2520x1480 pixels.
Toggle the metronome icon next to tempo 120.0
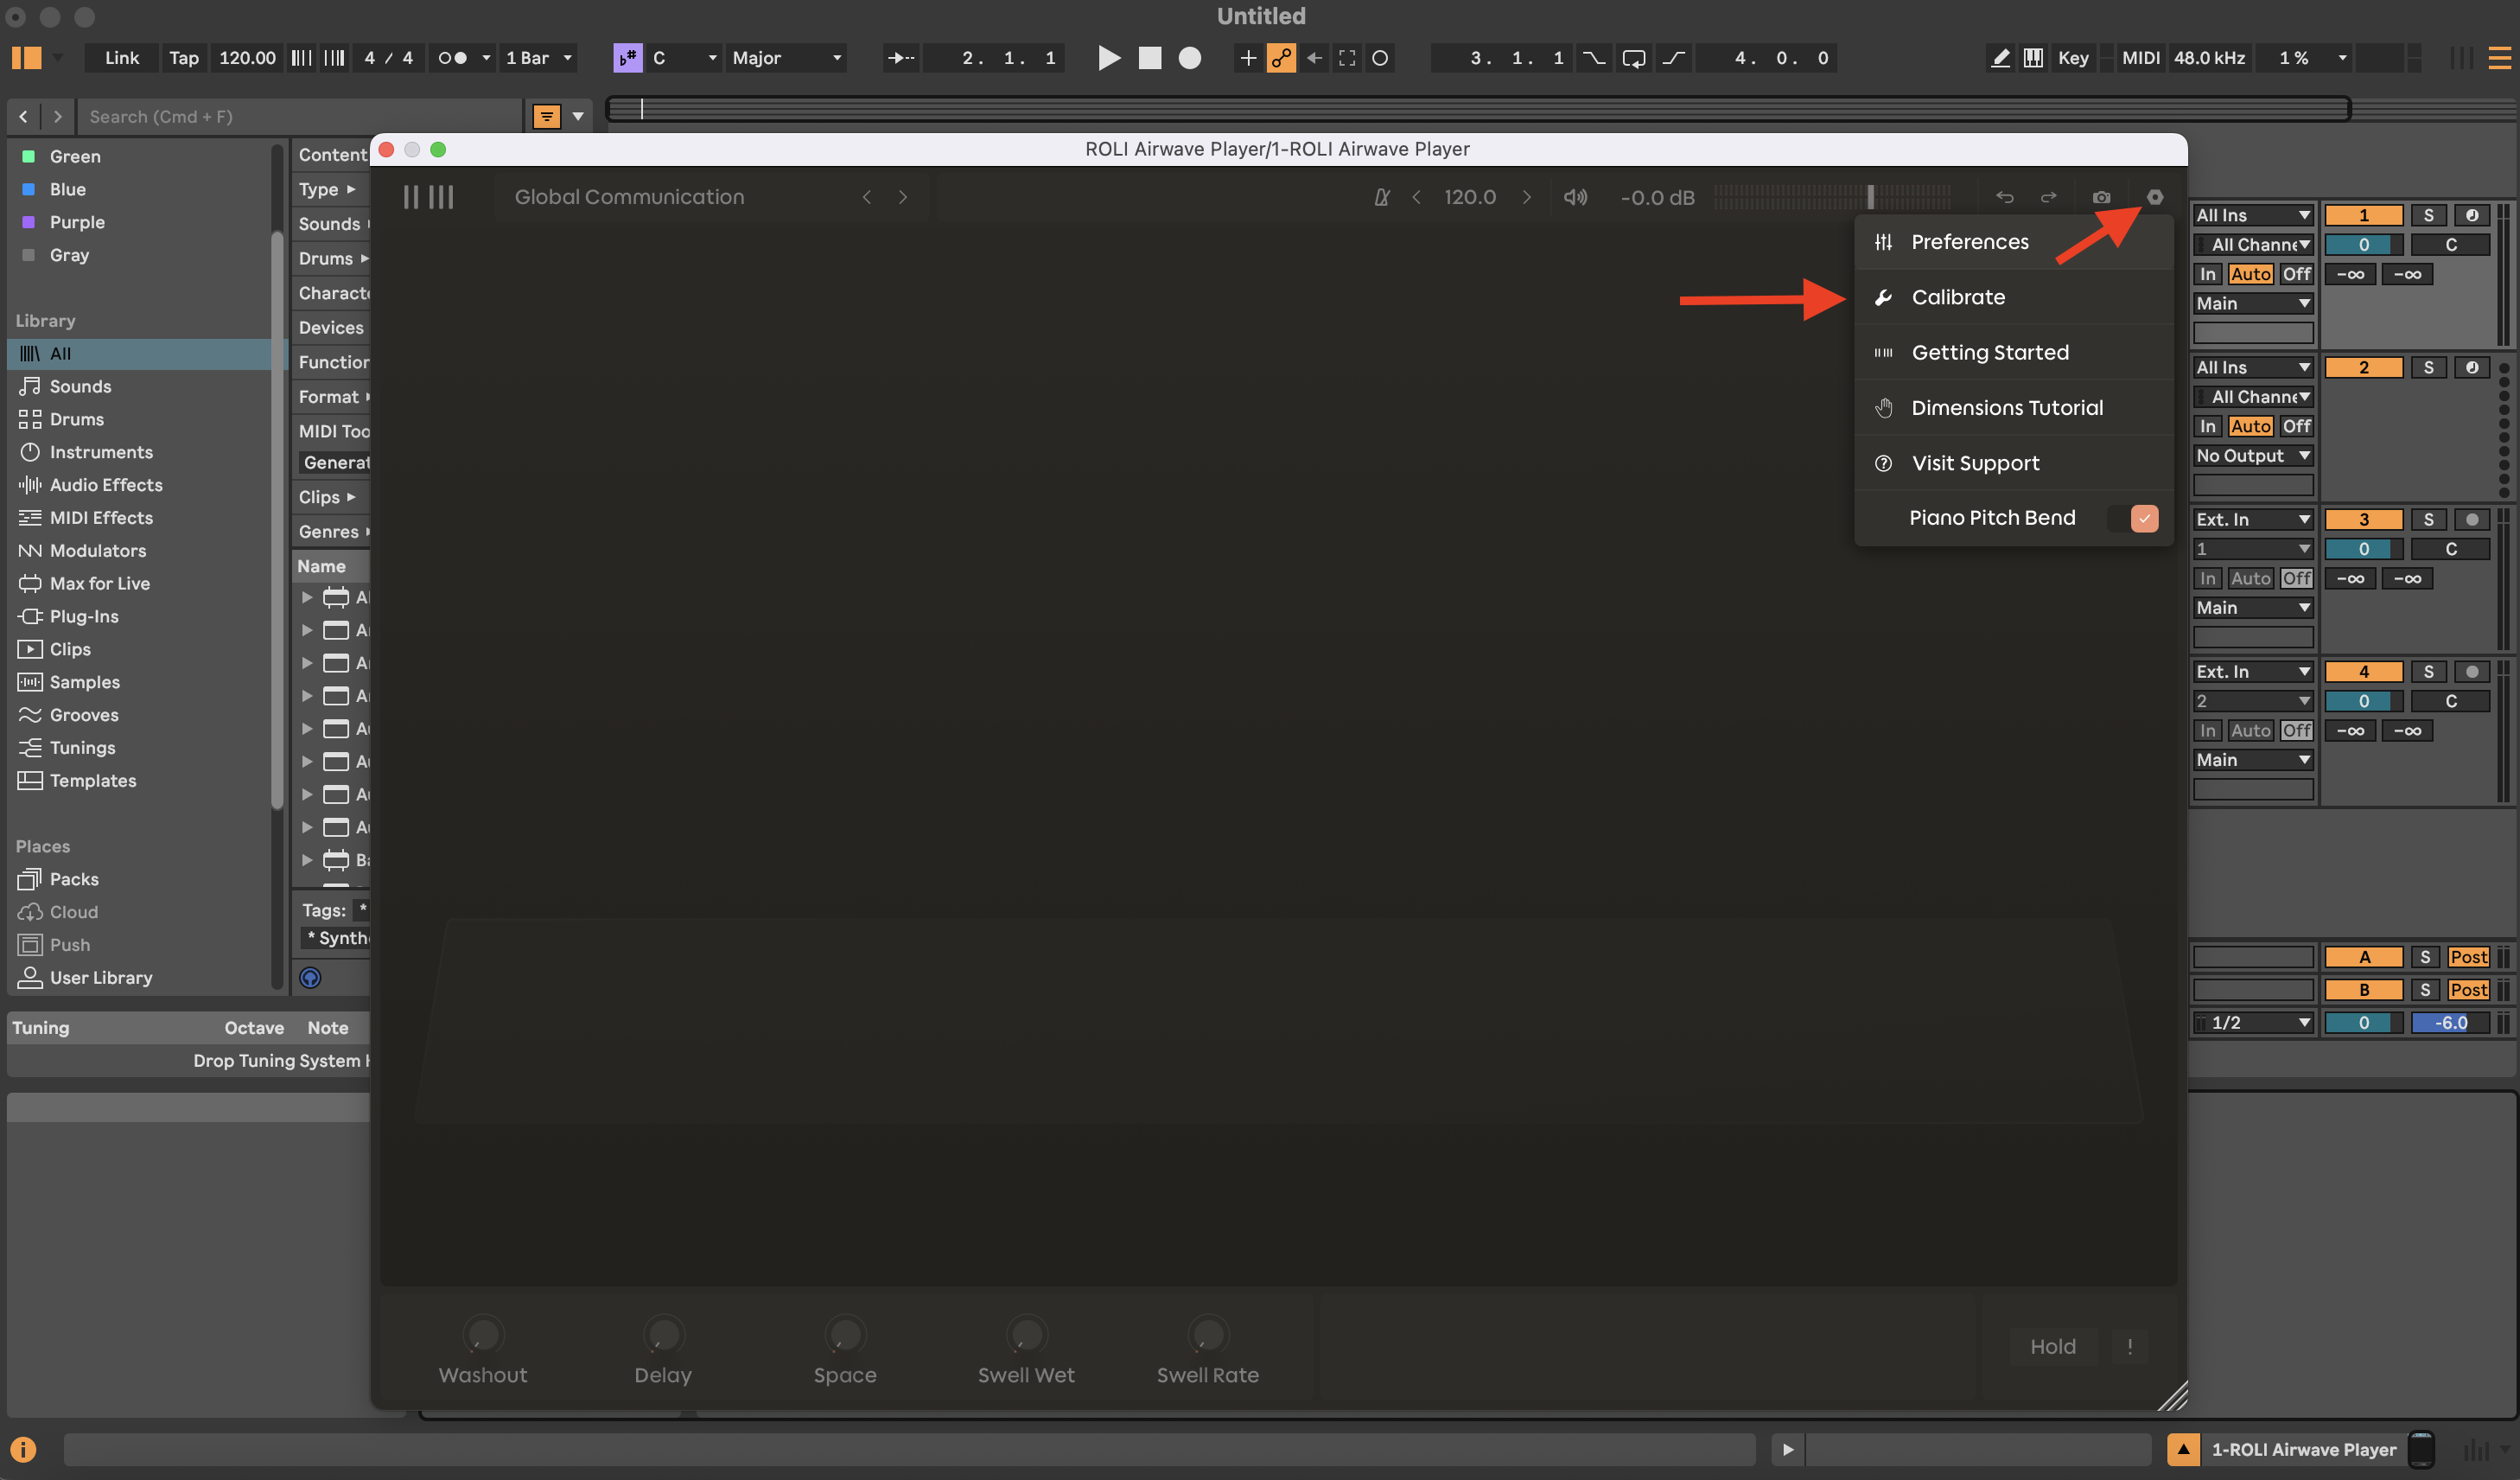[1381, 197]
